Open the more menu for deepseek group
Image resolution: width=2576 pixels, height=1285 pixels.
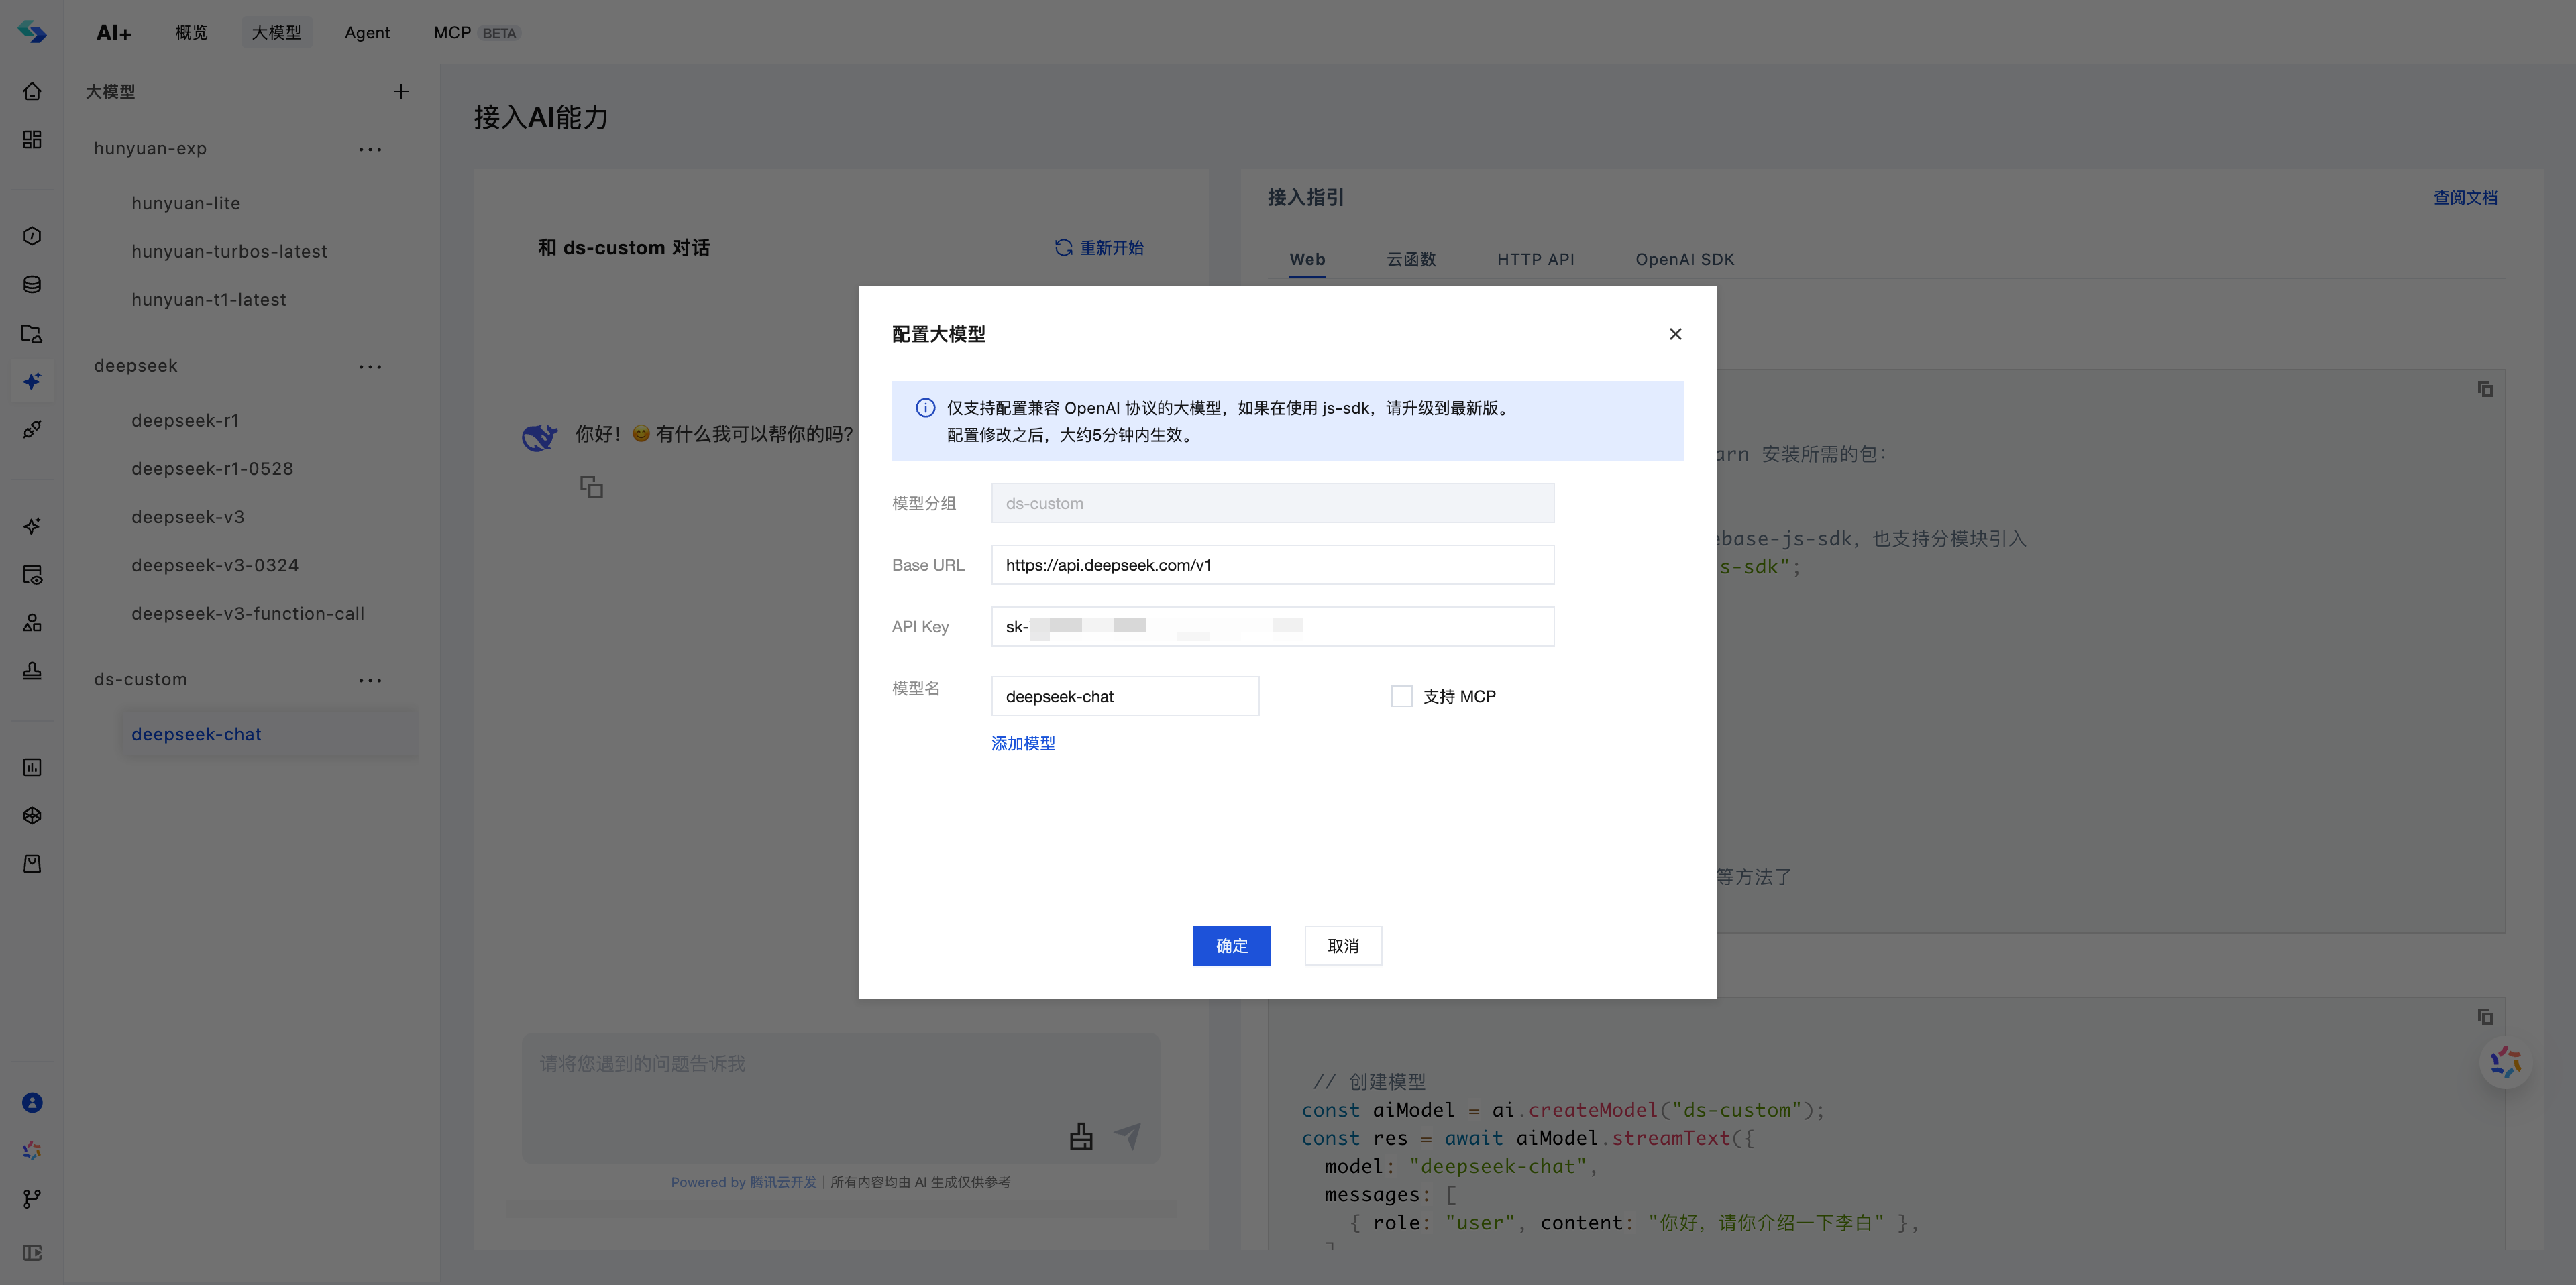coord(370,366)
